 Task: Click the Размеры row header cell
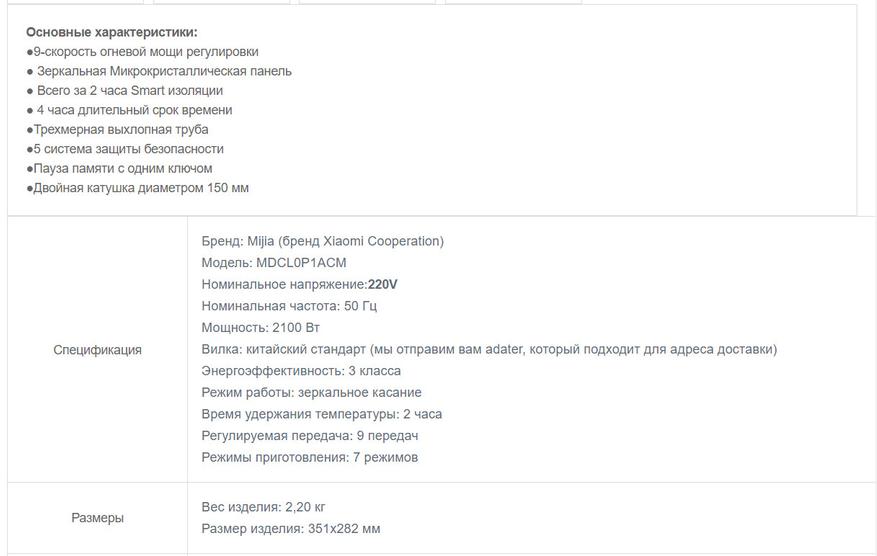pyautogui.click(x=97, y=518)
